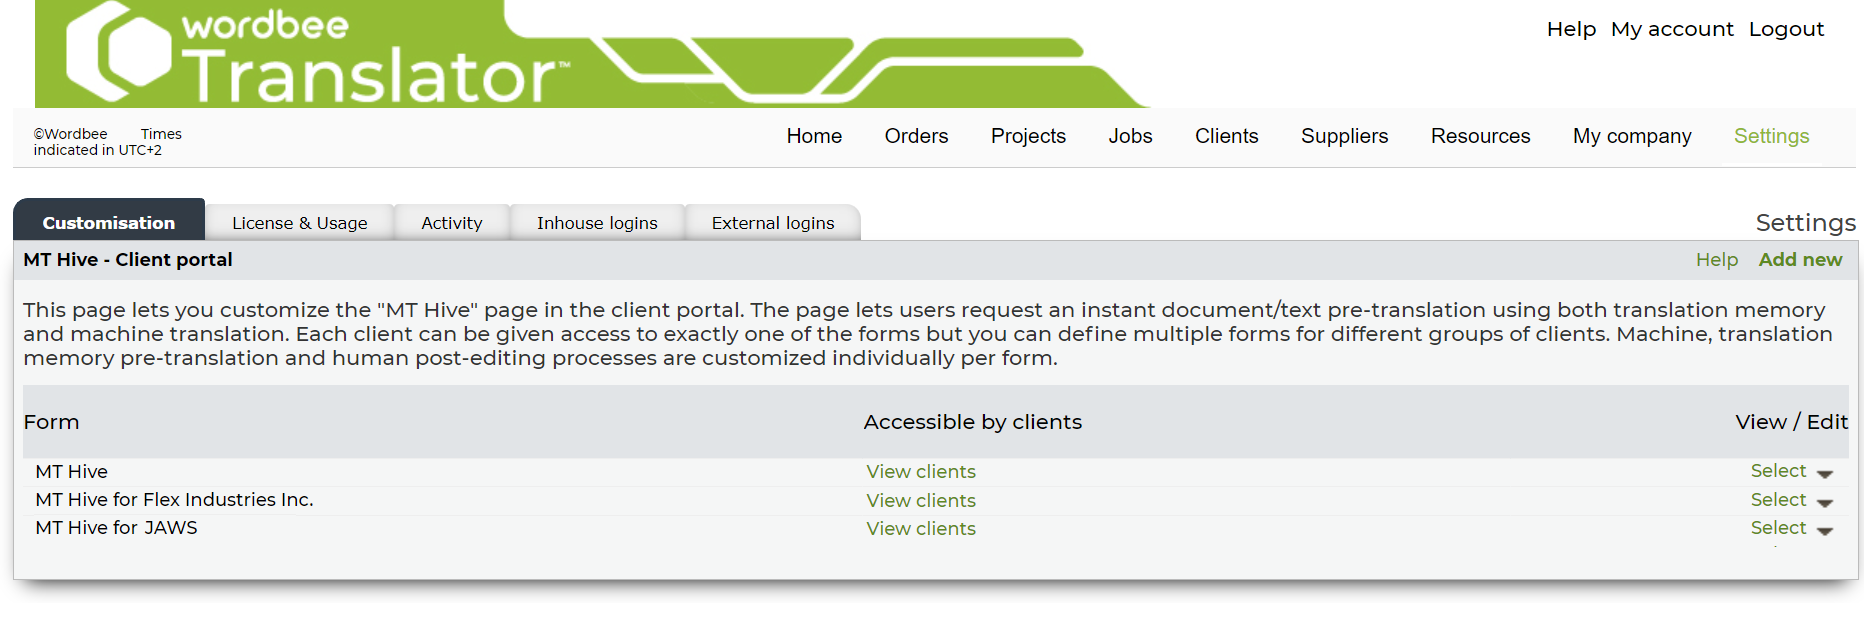Image resolution: width=1866 pixels, height=620 pixels.
Task: Open Select dropdown for Flex Industries row
Action: coord(1790,500)
